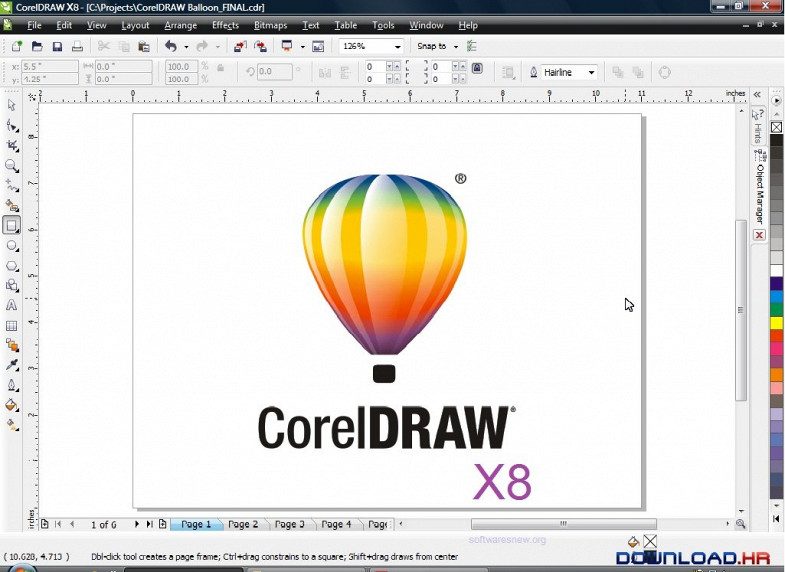Viewport: 785px width, 572px height.
Task: Click the horizontal scrollbar thumb
Action: coord(563,524)
